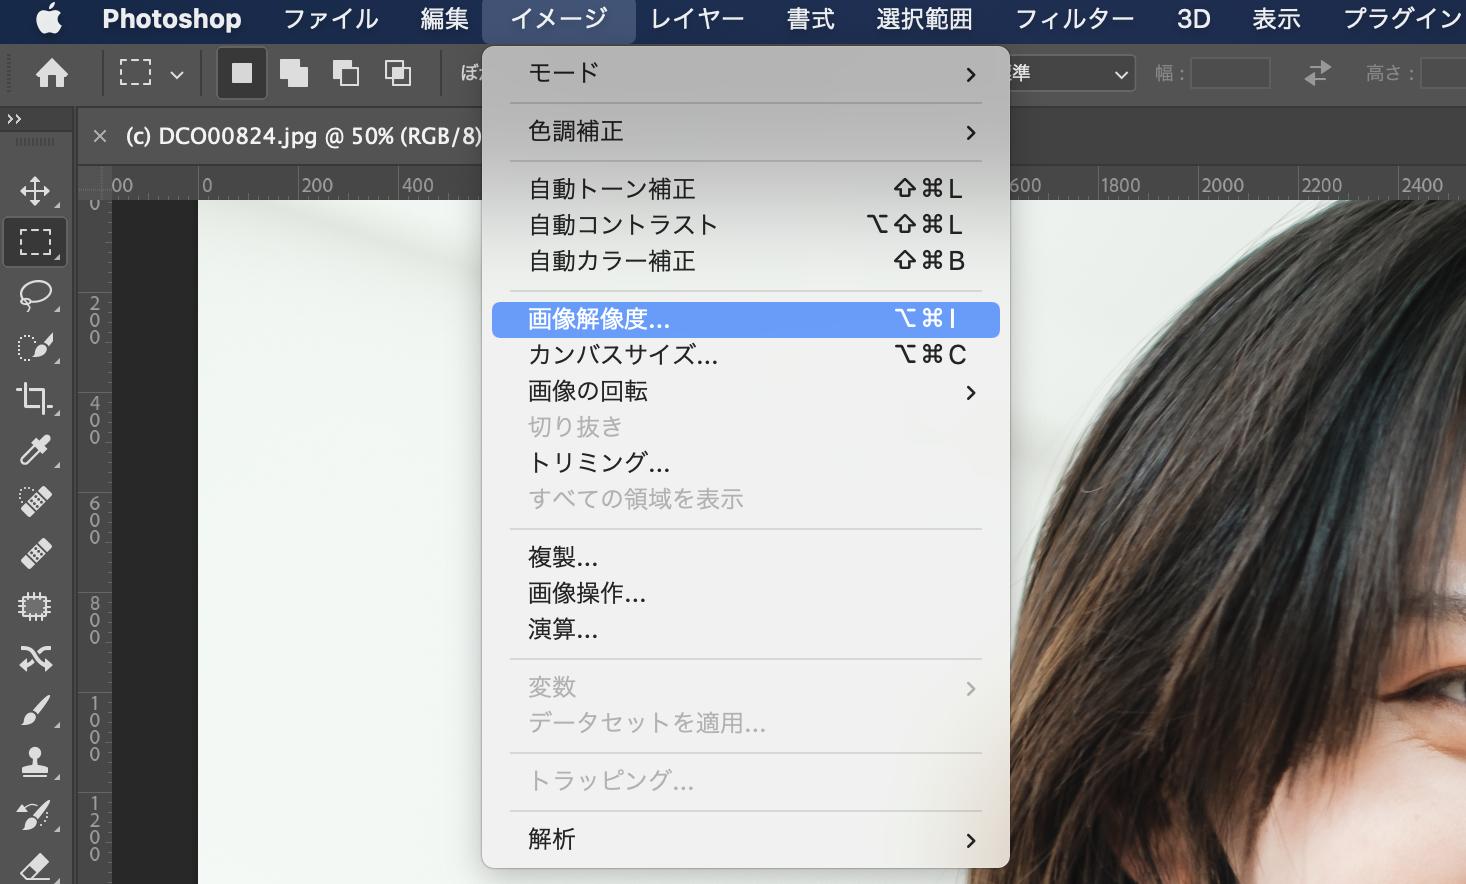The height and width of the screenshot is (884, 1466).
Task: Select the Spot Healing Brush tool
Action: pyautogui.click(x=35, y=502)
